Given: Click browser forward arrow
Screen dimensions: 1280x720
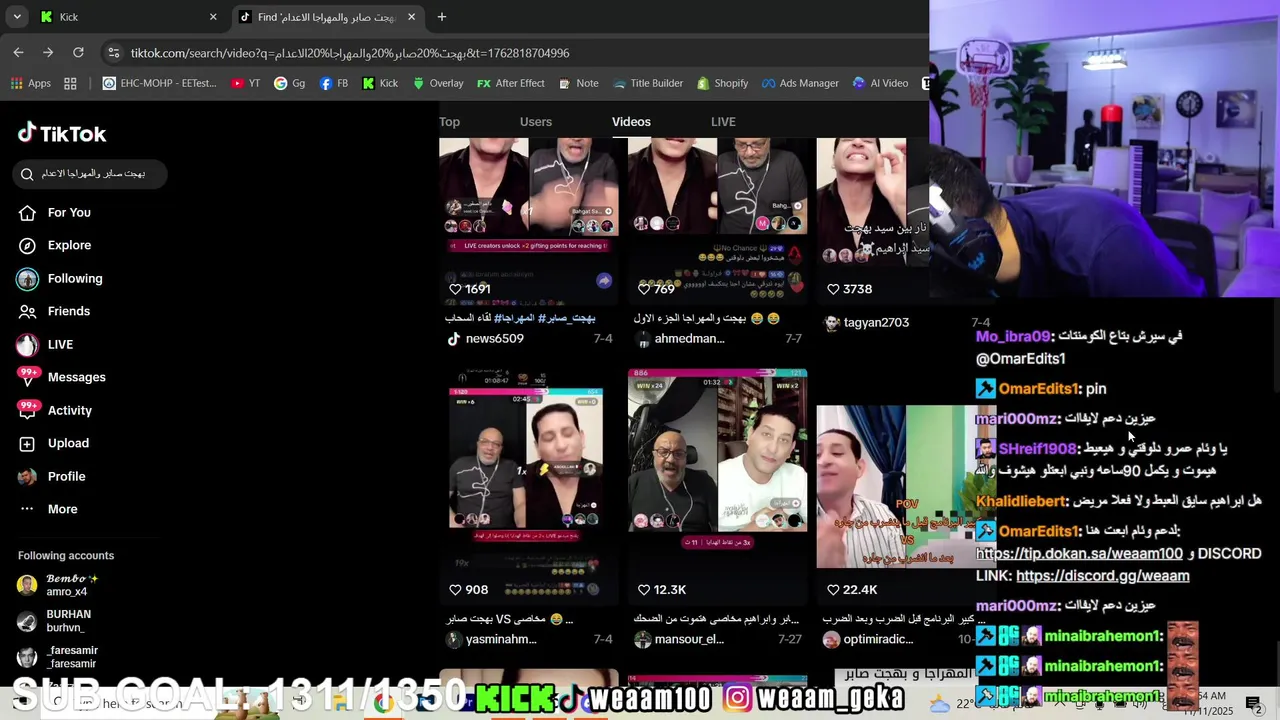Looking at the screenshot, I should coord(48,52).
